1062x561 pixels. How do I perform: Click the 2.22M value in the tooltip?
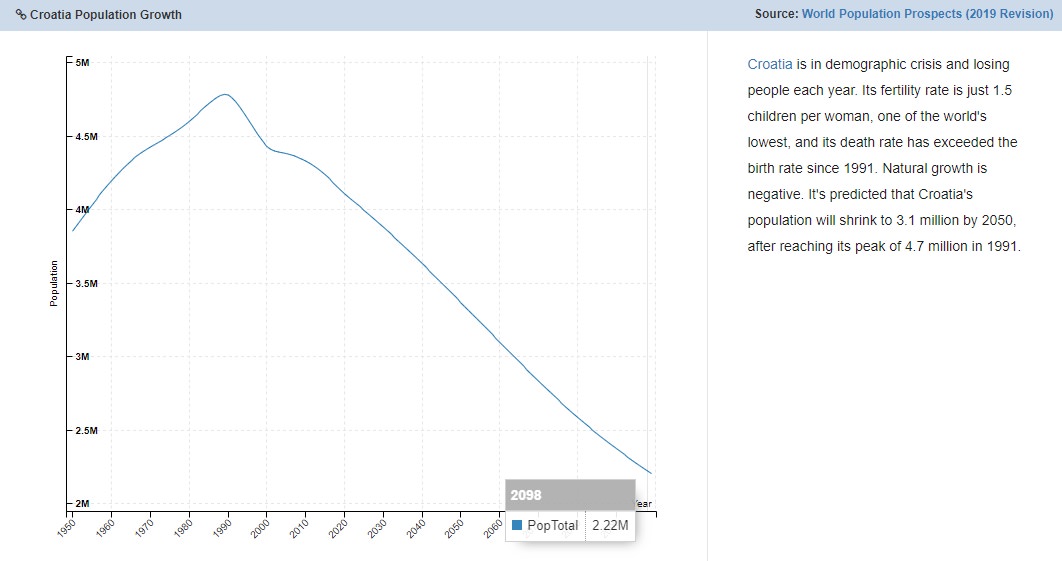click(610, 525)
